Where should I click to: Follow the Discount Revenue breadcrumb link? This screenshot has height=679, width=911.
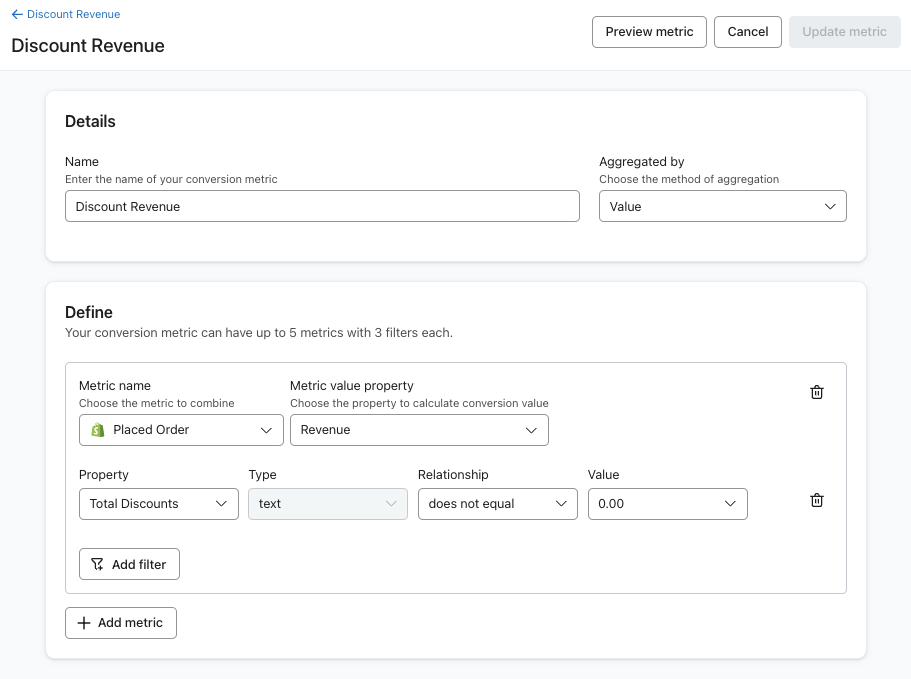pyautogui.click(x=73, y=15)
